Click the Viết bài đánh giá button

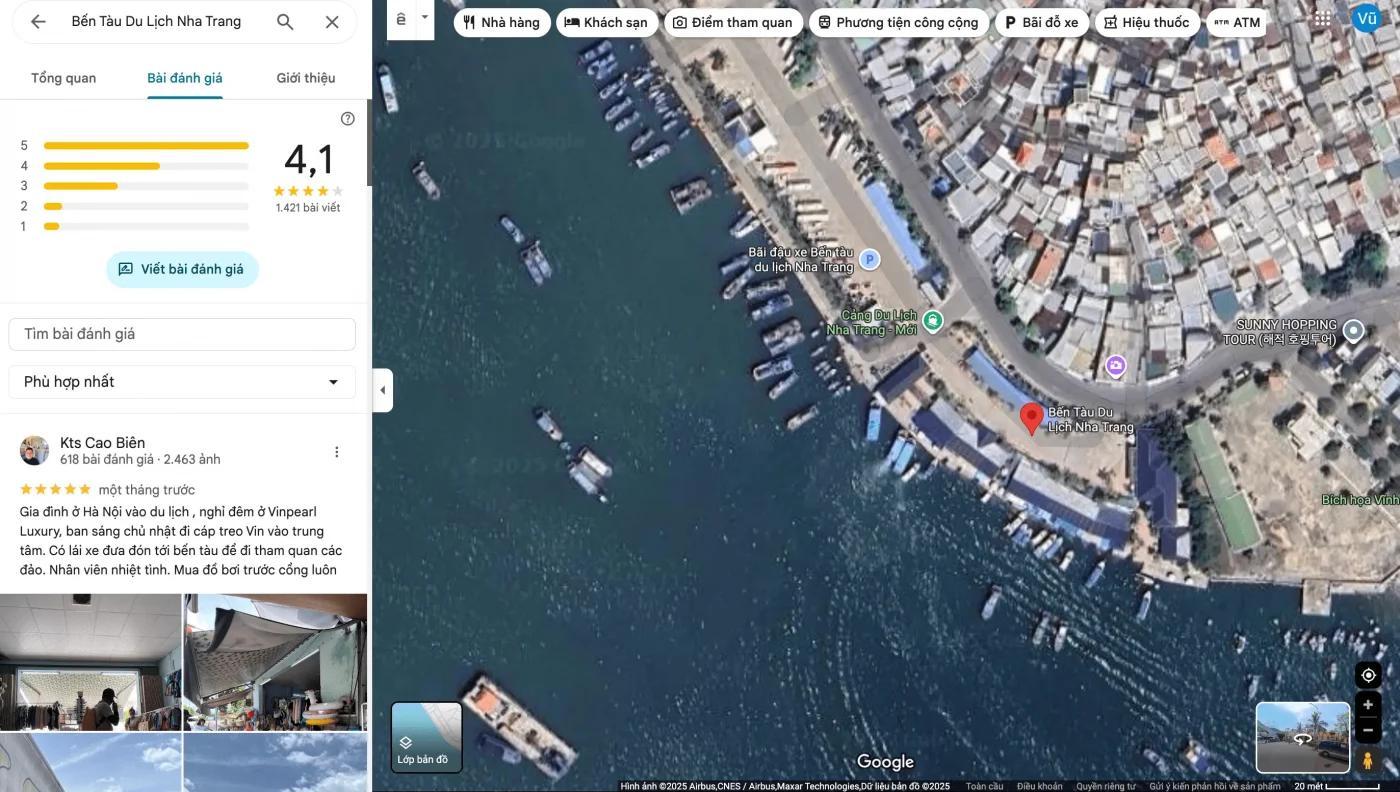182,270
